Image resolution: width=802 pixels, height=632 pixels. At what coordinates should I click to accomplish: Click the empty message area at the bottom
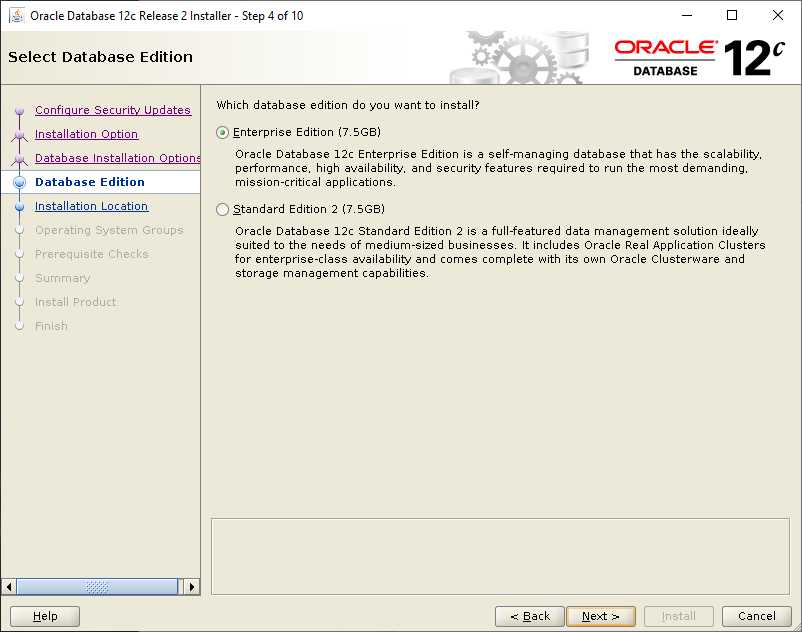click(500, 556)
